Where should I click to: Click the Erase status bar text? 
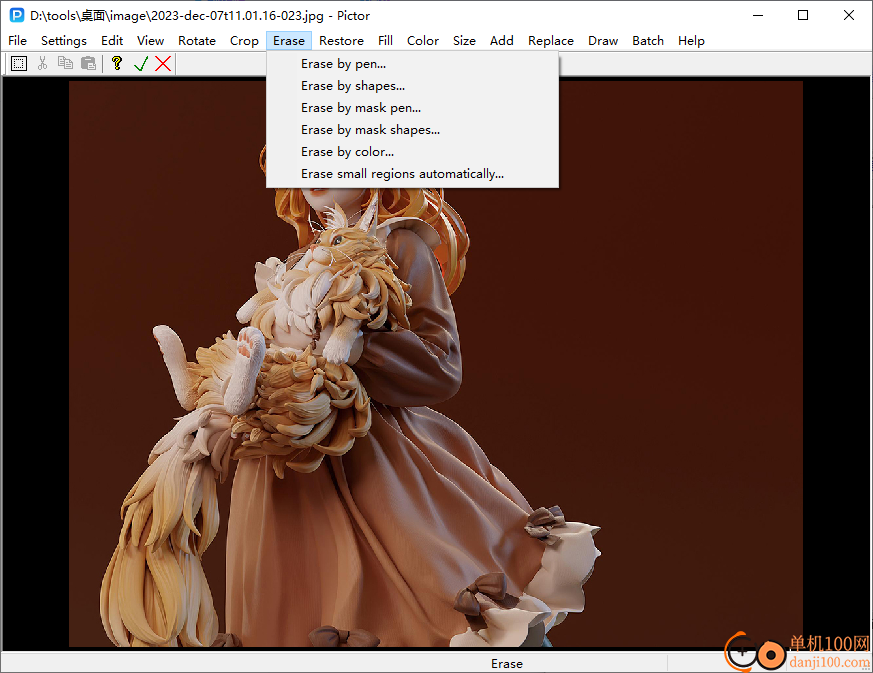click(507, 664)
